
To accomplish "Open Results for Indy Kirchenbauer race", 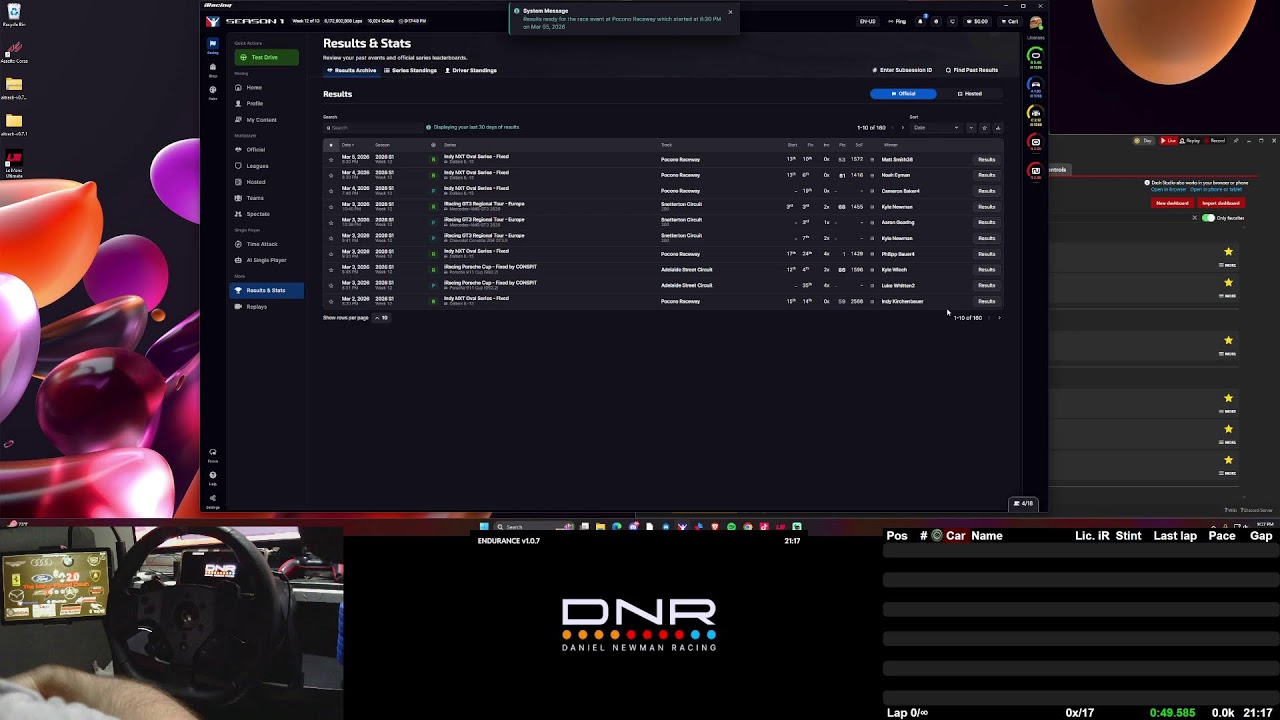I will point(986,301).
